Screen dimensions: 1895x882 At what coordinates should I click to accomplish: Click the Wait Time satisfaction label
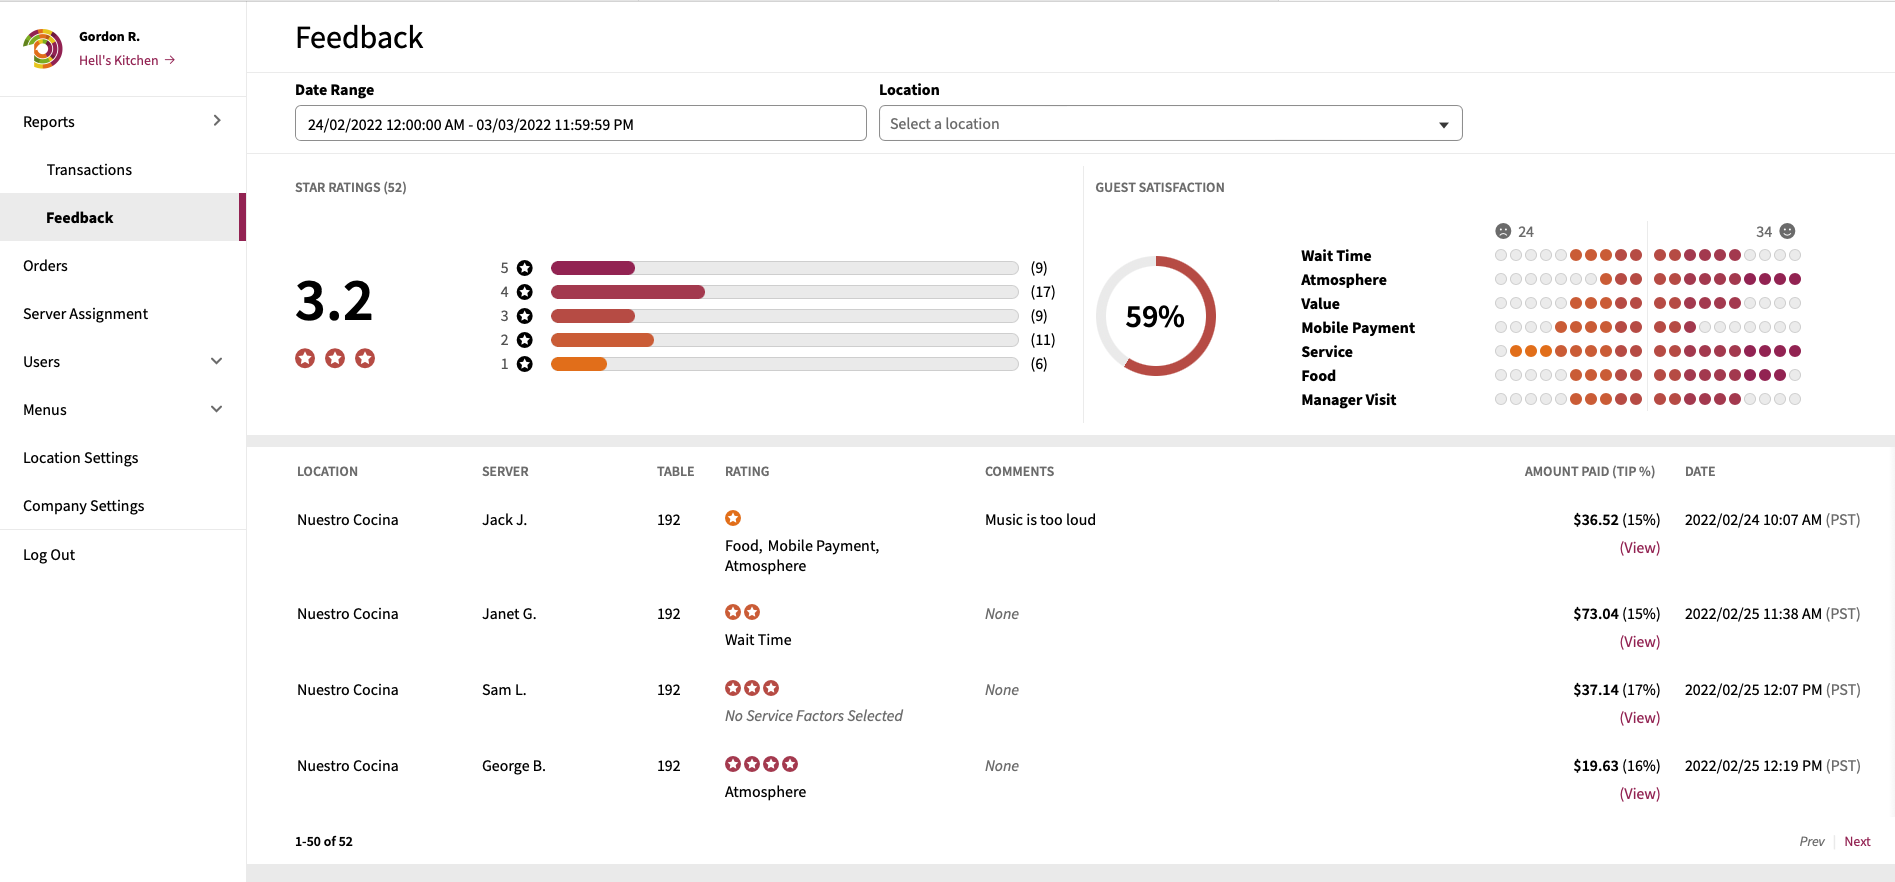tap(1336, 256)
